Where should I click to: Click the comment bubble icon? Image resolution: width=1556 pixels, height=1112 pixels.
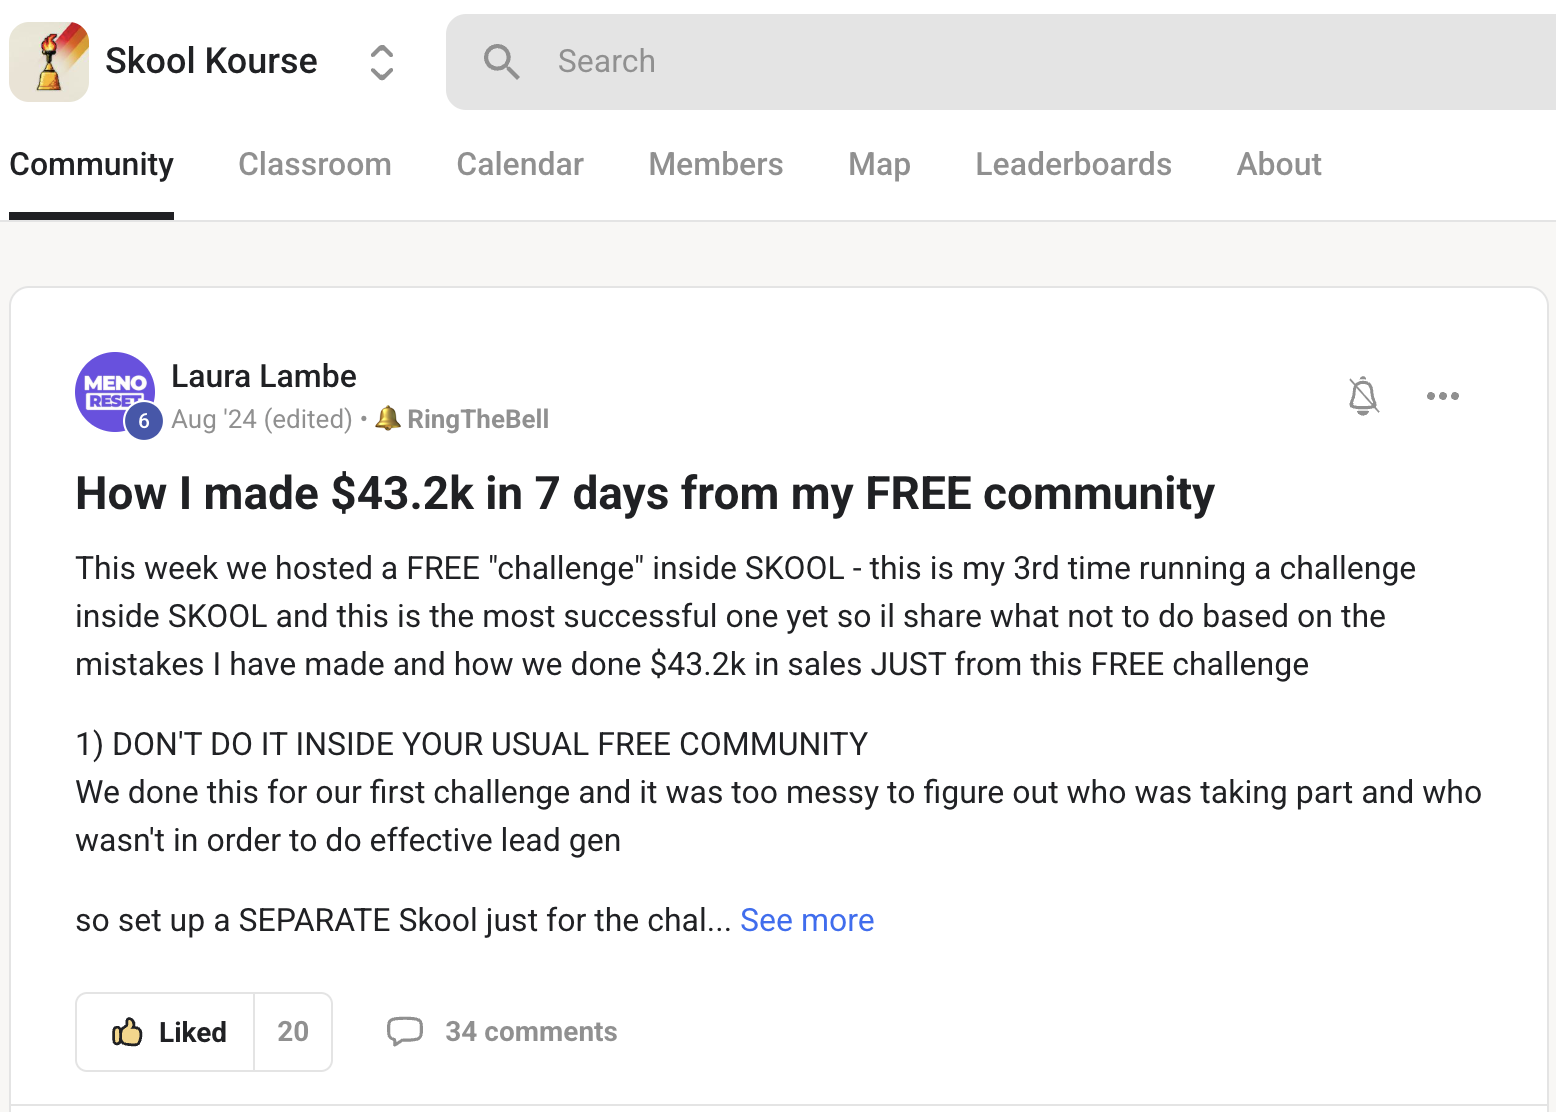(x=405, y=1031)
